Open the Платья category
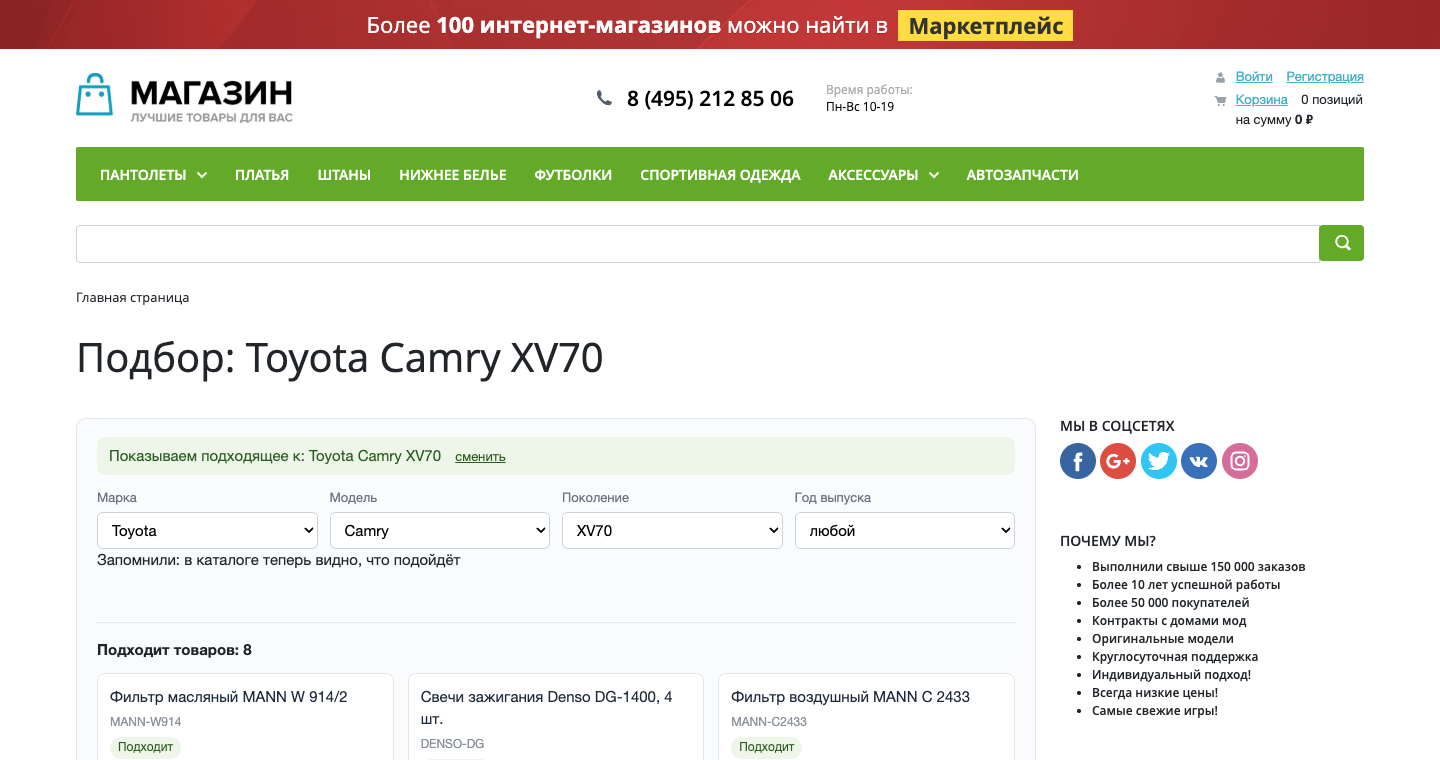 262,175
